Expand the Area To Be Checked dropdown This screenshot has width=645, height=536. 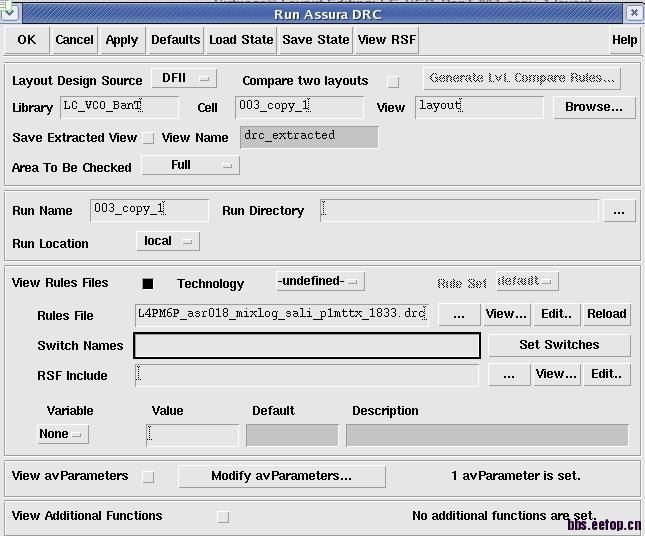click(x=190, y=165)
